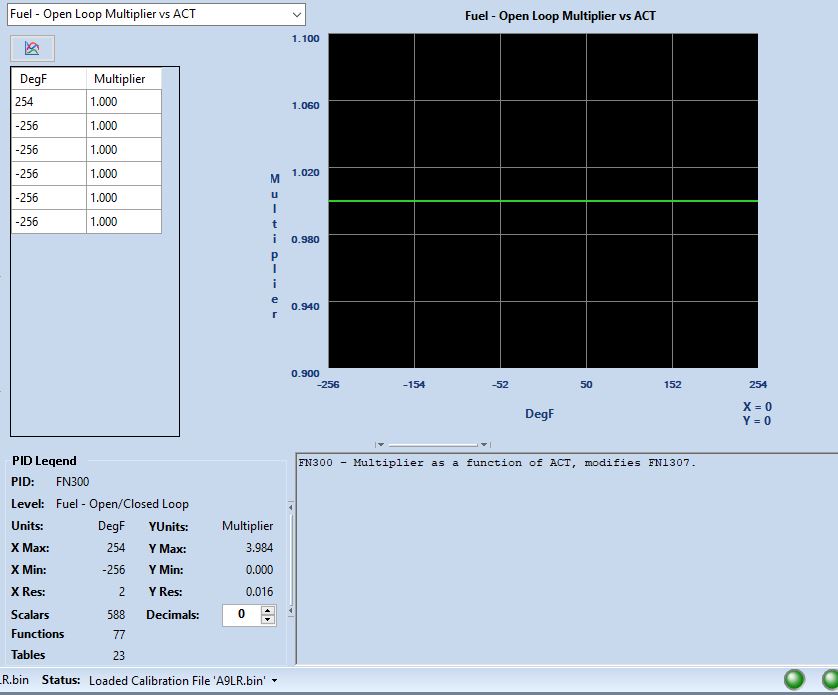Click the graph chart icon button
Screen dimensions: 838x695
32,49
